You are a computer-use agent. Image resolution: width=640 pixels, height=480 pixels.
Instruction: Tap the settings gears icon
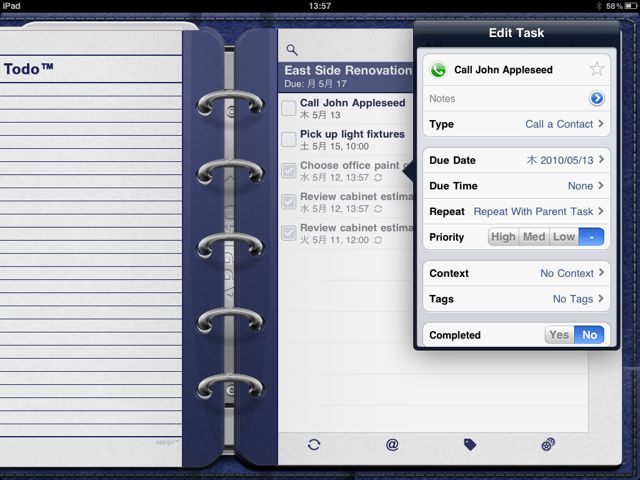click(x=548, y=444)
